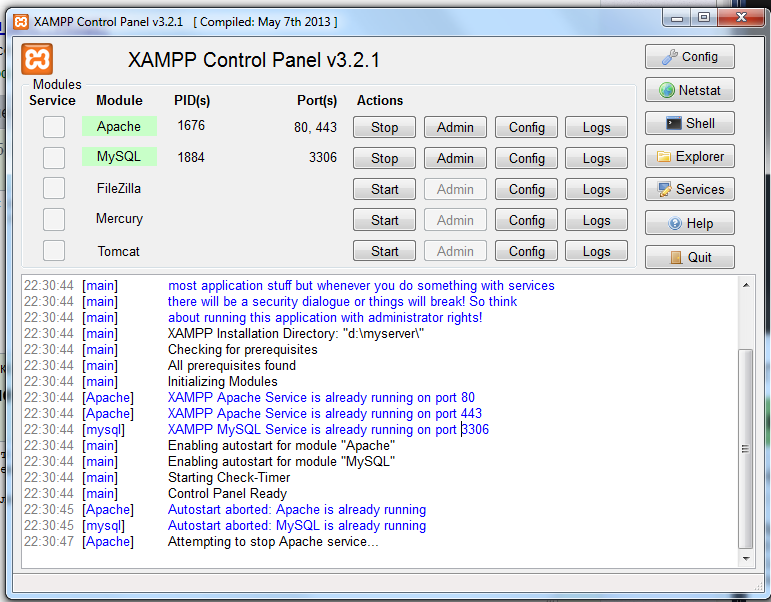Start the FileZilla module
This screenshot has width=771, height=602.
coord(385,189)
